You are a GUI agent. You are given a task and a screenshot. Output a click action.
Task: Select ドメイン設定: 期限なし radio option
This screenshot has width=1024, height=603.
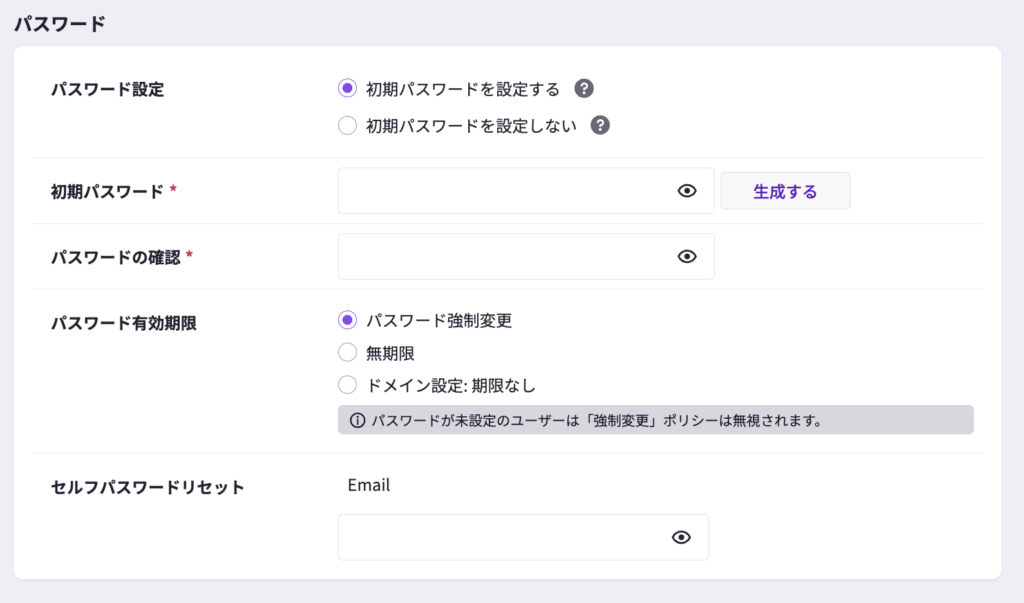[347, 384]
